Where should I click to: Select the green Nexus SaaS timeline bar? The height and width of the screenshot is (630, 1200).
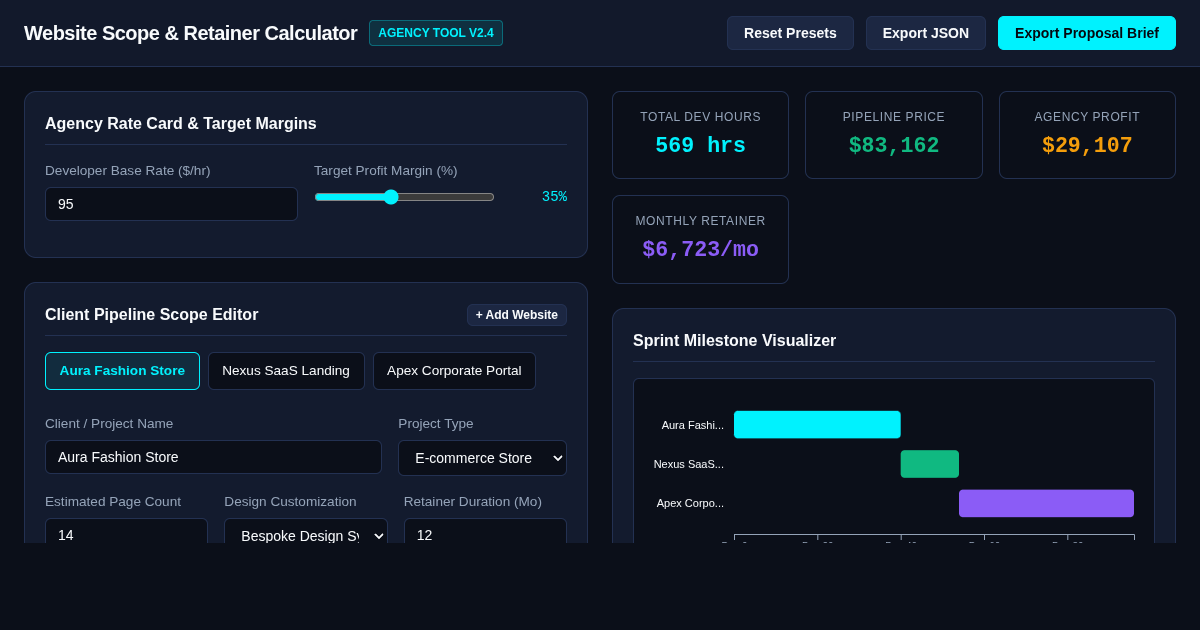(930, 464)
